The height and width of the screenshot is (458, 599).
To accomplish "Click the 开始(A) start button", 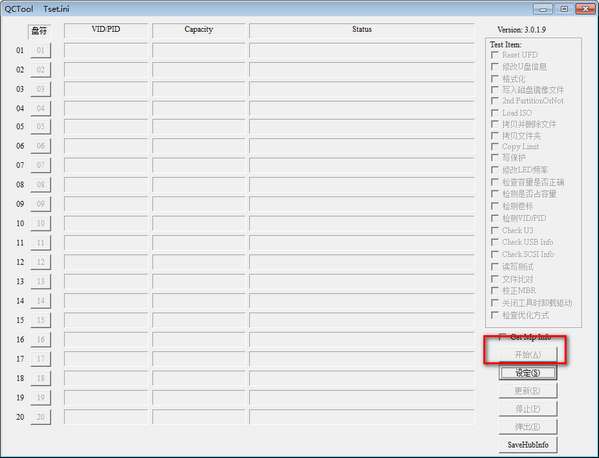I will click(528, 355).
